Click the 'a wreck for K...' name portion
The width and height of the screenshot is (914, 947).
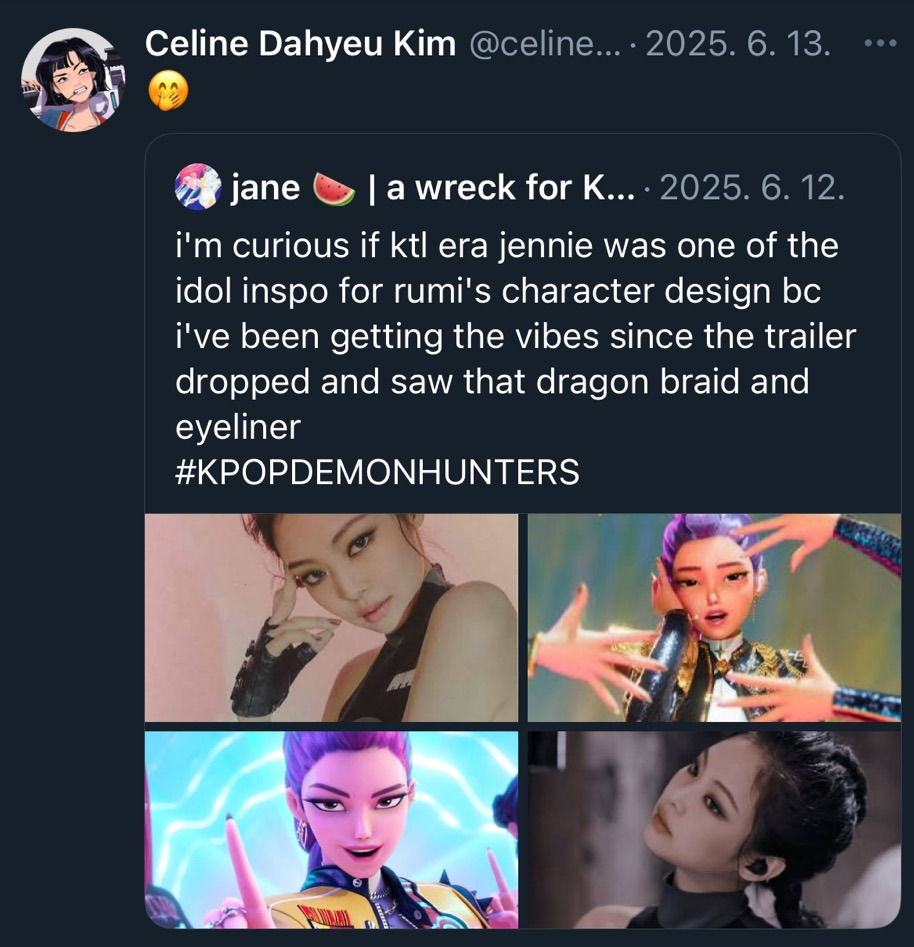510,188
